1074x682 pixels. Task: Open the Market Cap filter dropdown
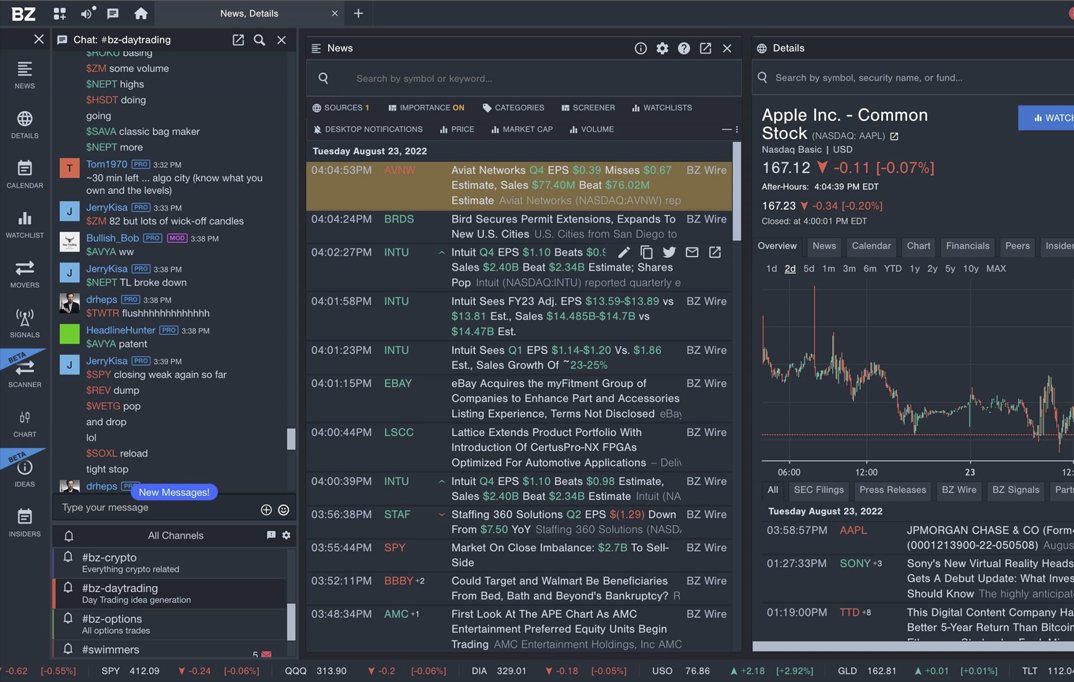522,129
